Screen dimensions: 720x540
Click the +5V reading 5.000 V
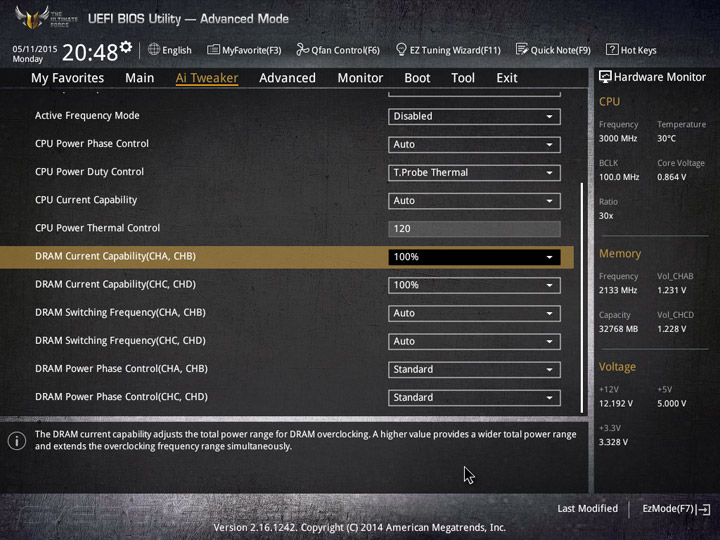[x=671, y=404]
